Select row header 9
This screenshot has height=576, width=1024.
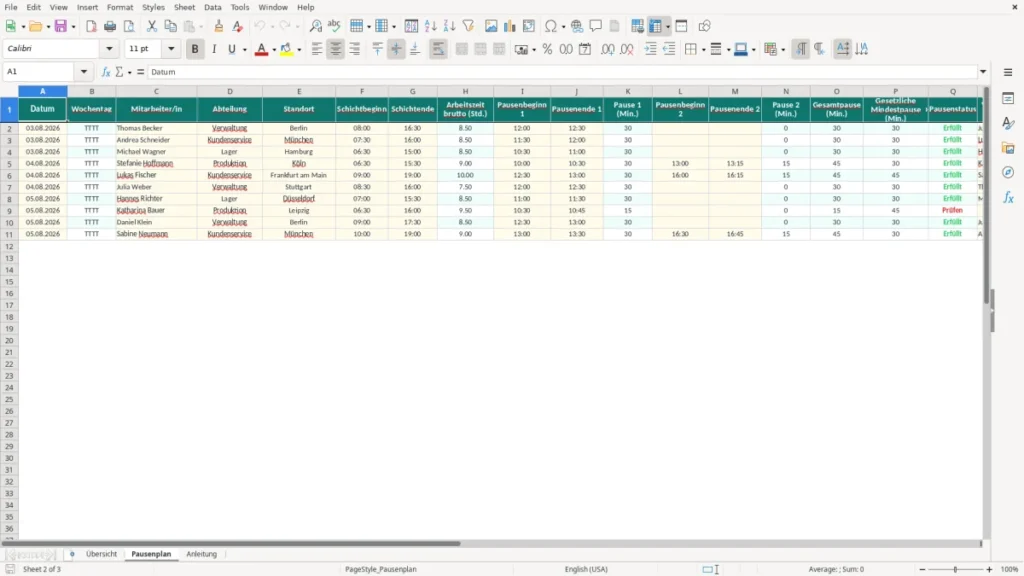(9, 210)
